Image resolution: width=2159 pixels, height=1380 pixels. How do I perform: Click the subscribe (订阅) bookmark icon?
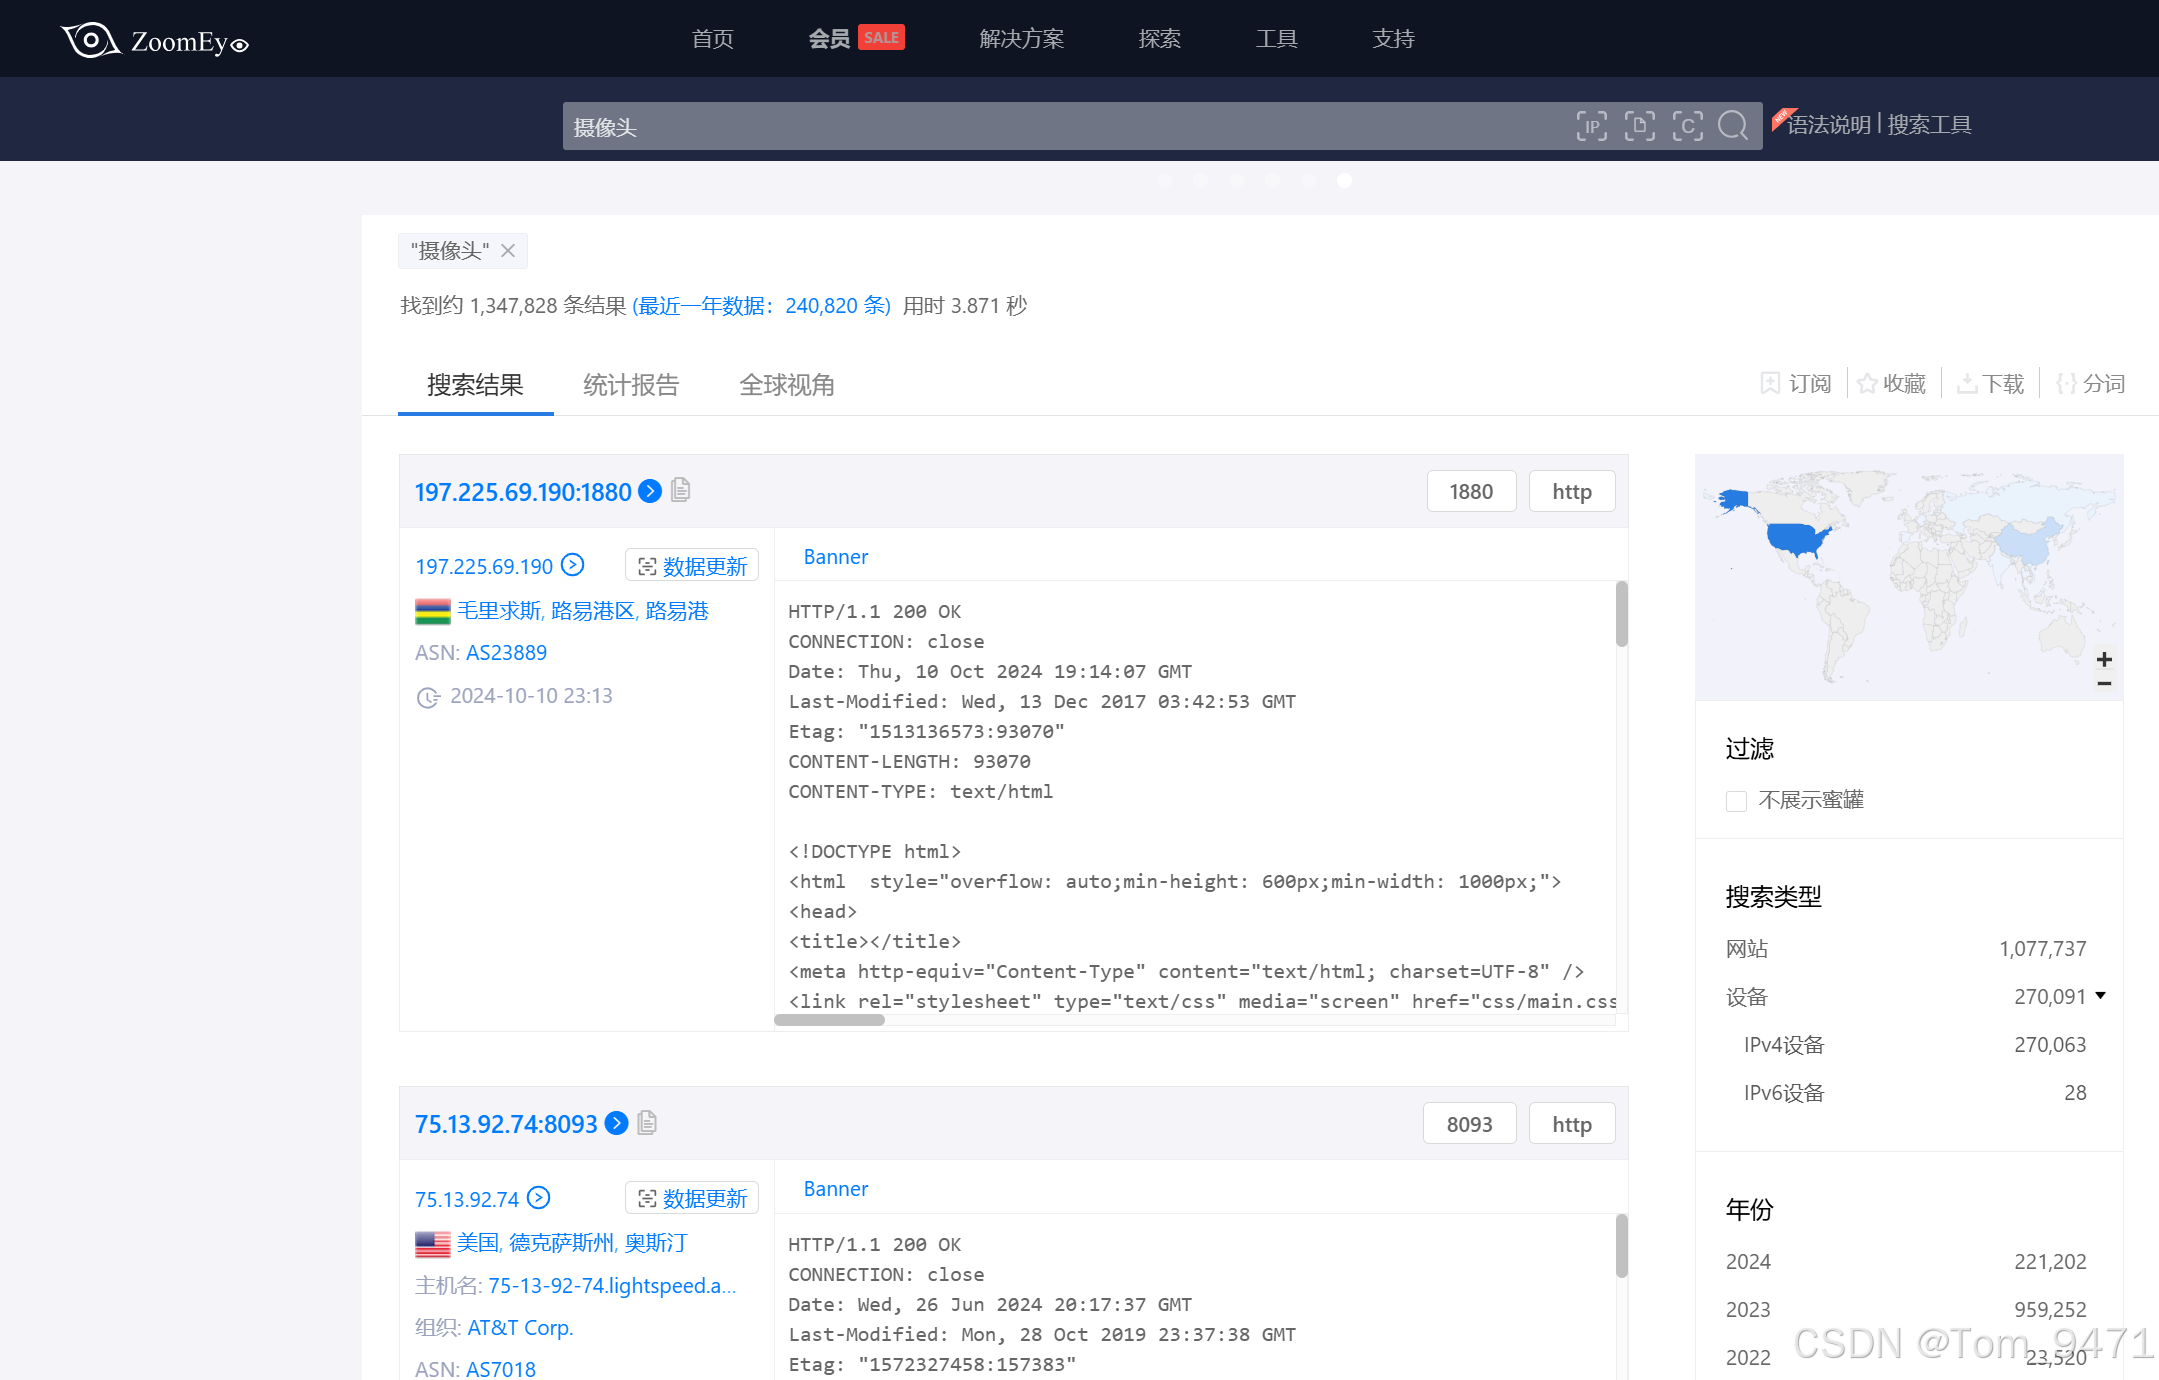tap(1770, 384)
